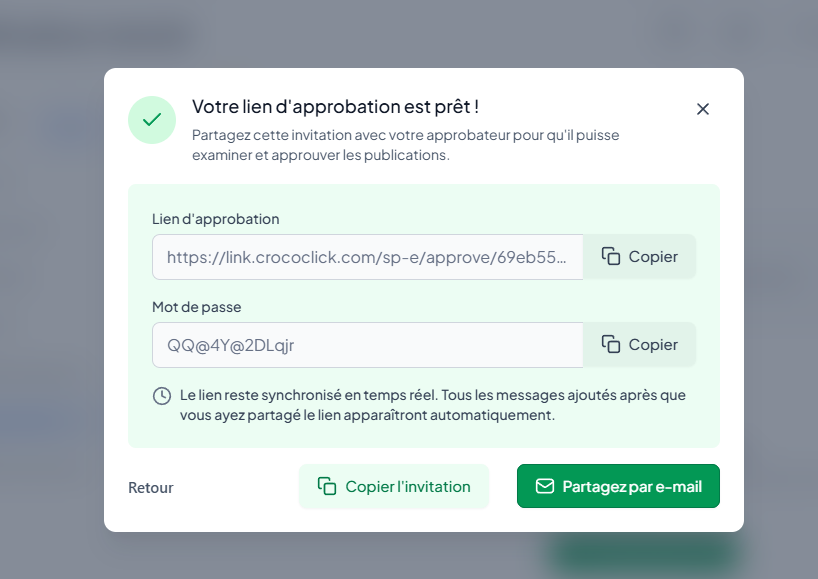
Task: Click the envelope icon in the e-mail button
Action: point(545,486)
